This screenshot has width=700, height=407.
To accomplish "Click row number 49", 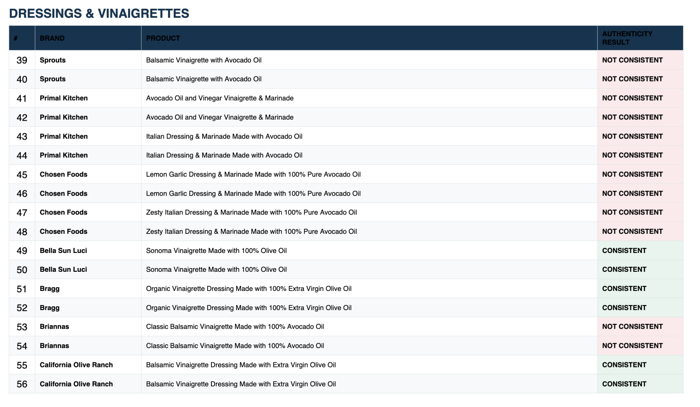I will [22, 251].
